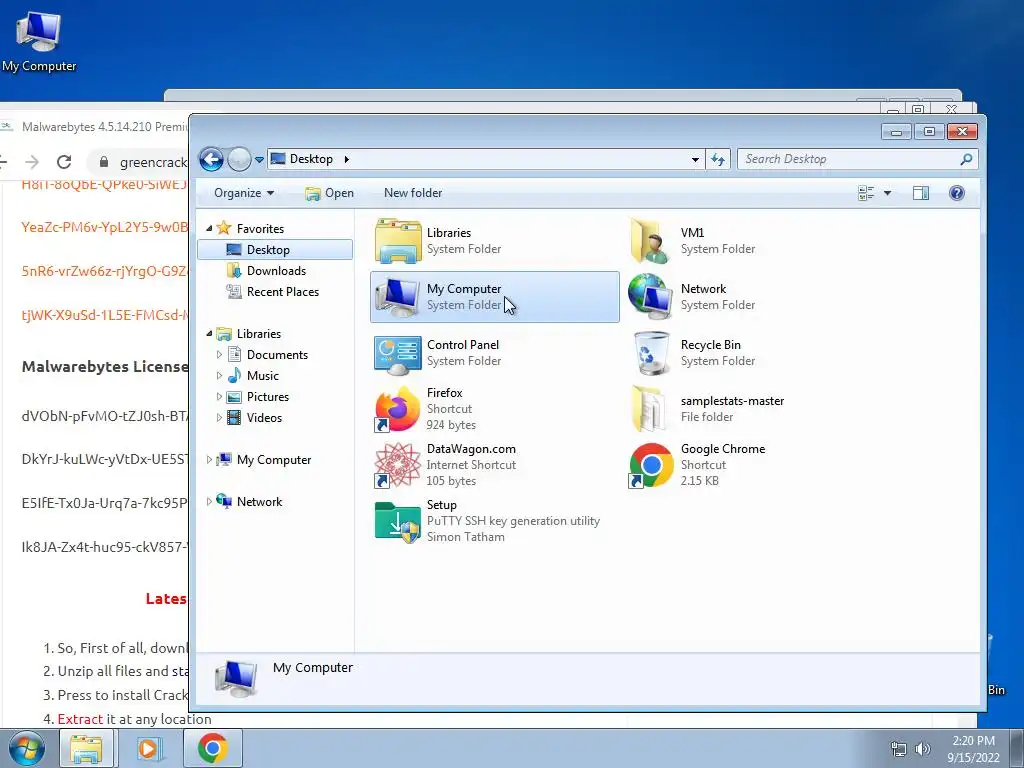Image resolution: width=1024 pixels, height=768 pixels.
Task: Select the Firefox shortcut icon
Action: click(398, 409)
